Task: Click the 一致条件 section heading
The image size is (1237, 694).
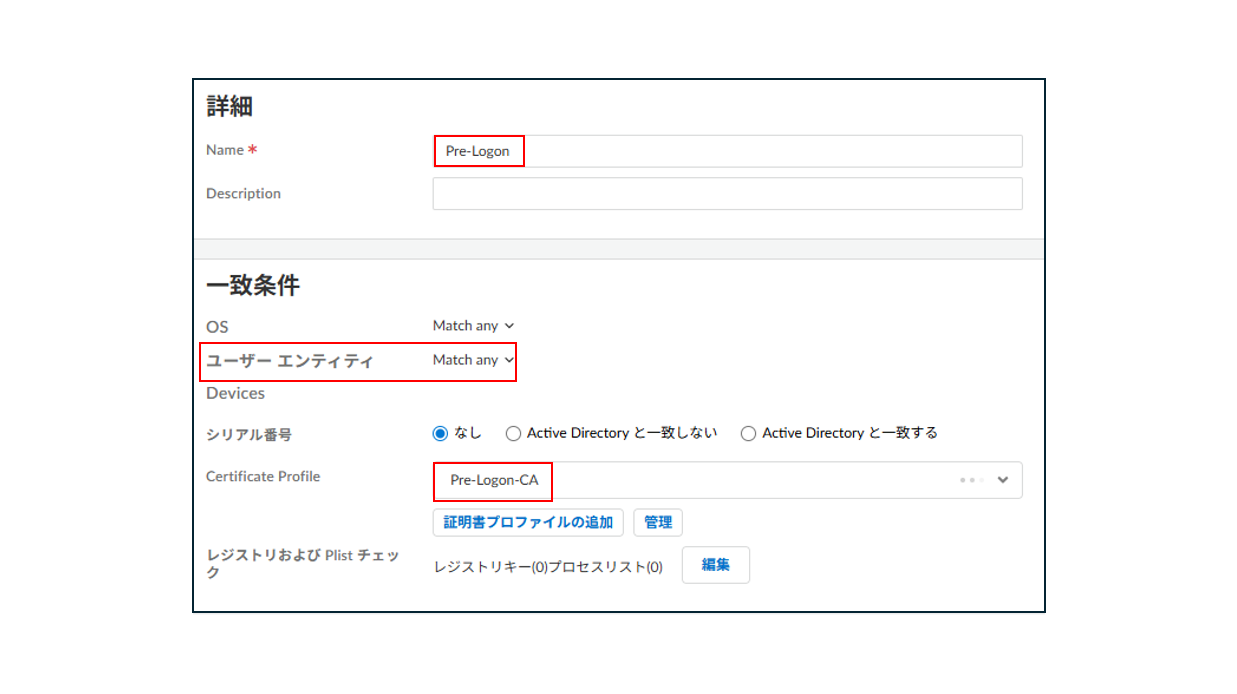Action: (x=253, y=286)
